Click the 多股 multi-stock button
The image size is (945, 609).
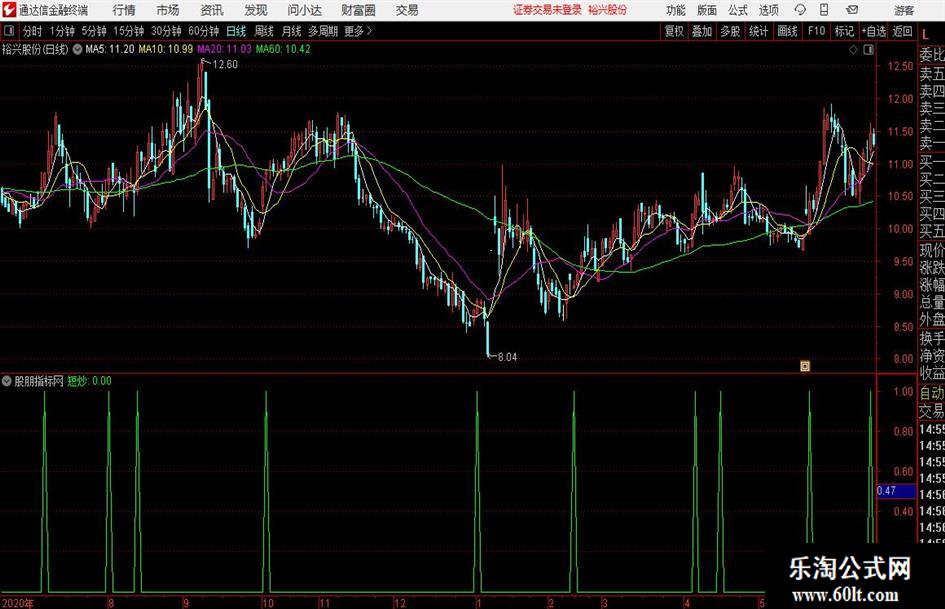[x=730, y=31]
